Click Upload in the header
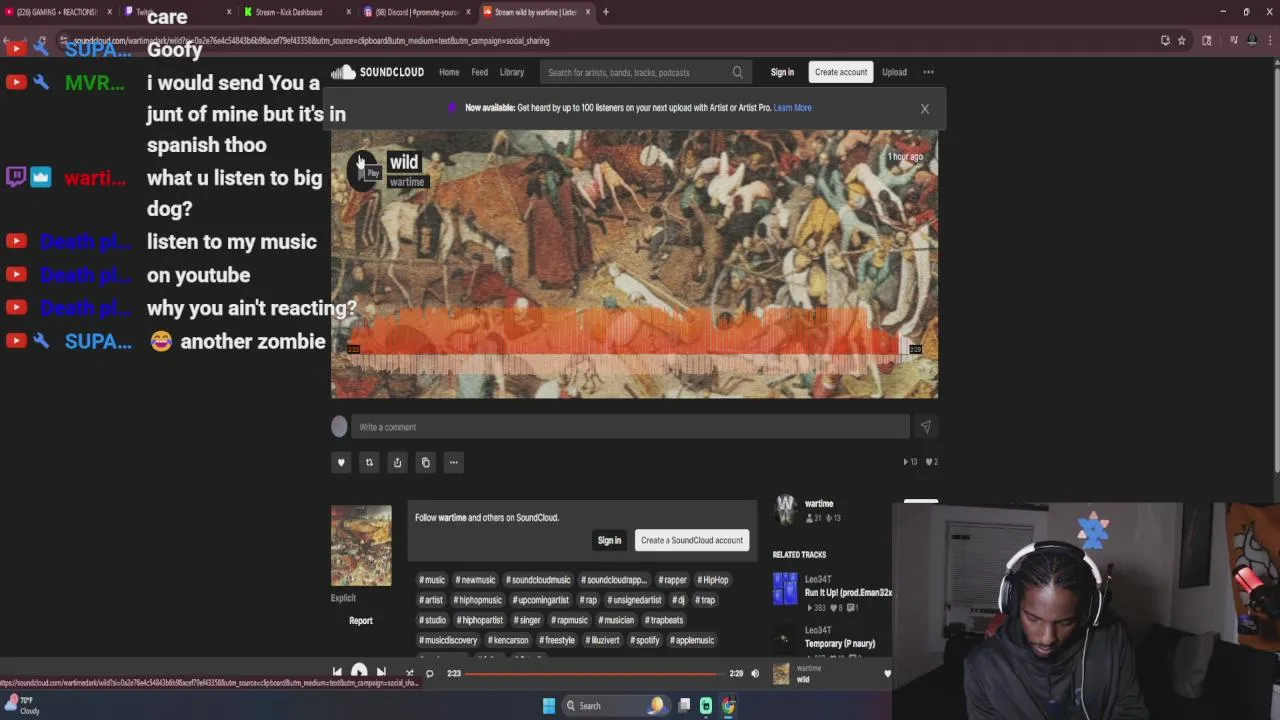1280x720 pixels. [894, 72]
